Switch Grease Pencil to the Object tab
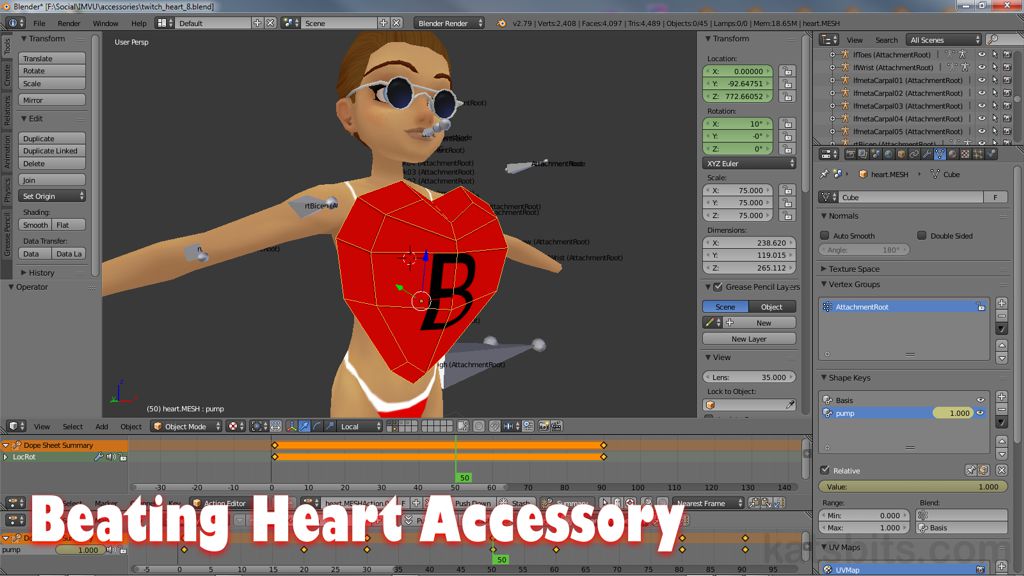The image size is (1024, 576). tap(772, 306)
